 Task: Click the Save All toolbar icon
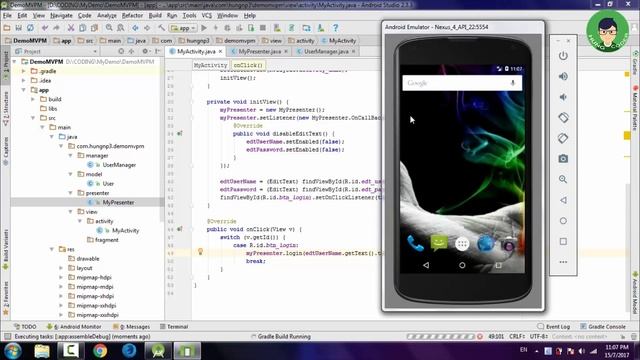(18, 28)
